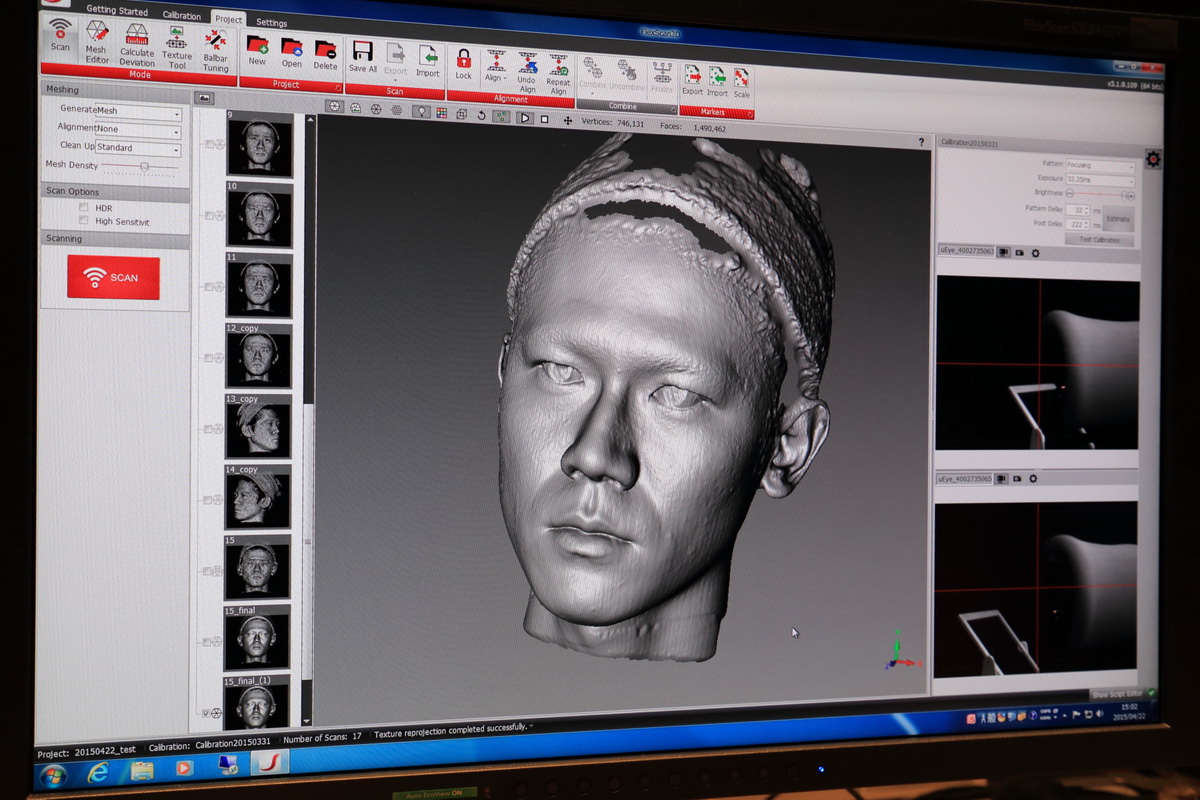Image resolution: width=1200 pixels, height=800 pixels.
Task: Enable the High Sensitivity checkbox
Action: click(x=84, y=221)
